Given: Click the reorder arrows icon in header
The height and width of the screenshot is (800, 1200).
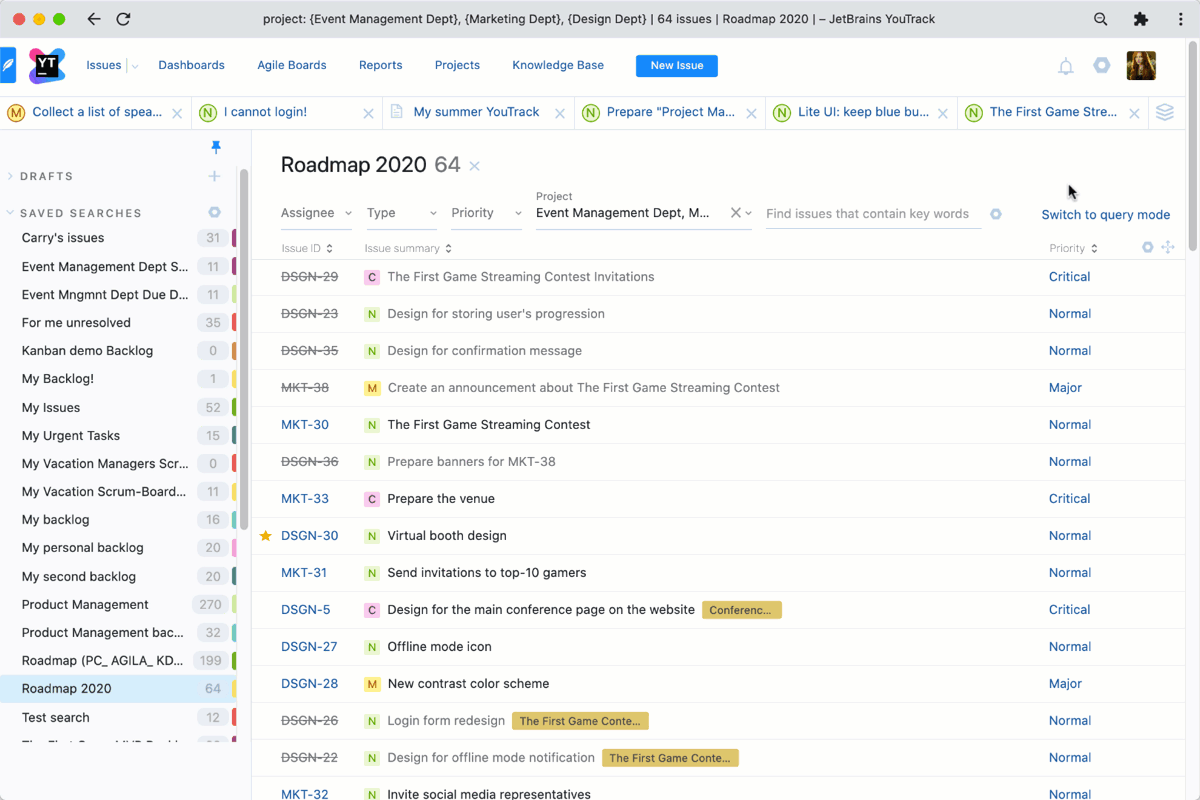Looking at the screenshot, I should (1167, 247).
